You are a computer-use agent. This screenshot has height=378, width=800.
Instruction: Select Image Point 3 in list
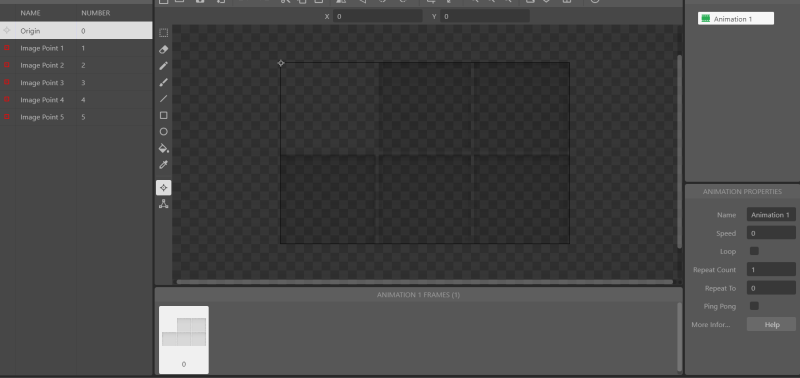(x=76, y=83)
